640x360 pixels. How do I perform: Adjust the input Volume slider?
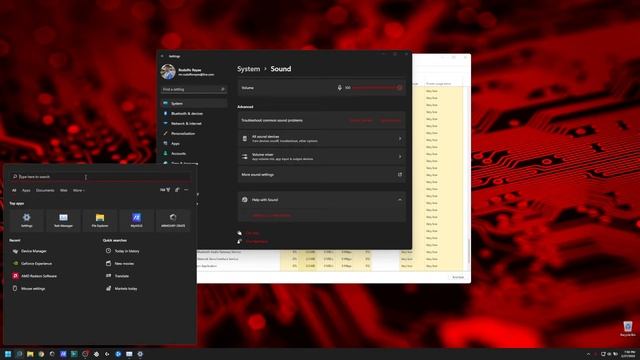[376, 88]
